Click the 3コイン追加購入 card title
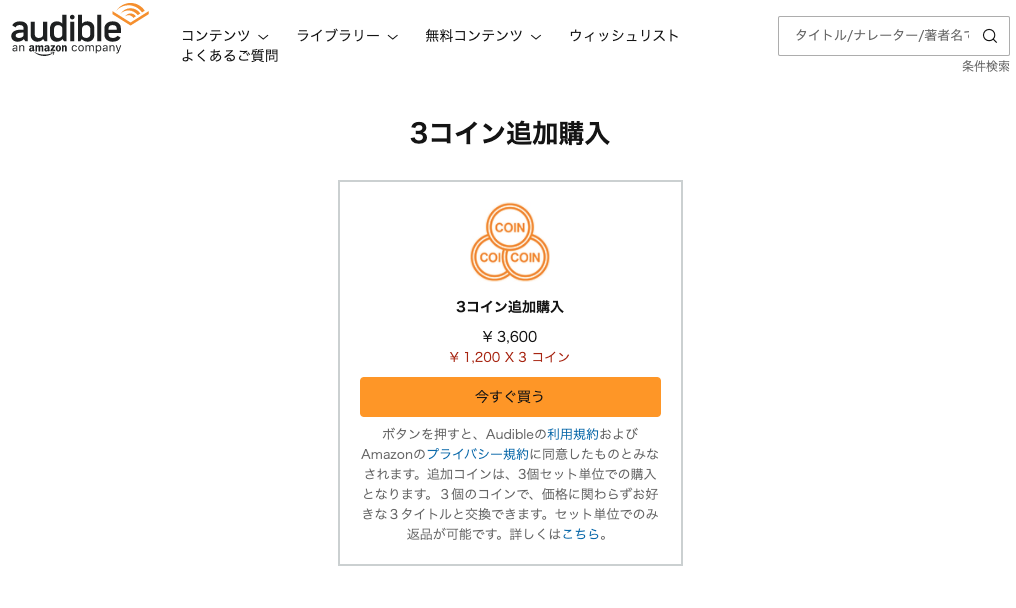The height and width of the screenshot is (608, 1016). click(510, 307)
